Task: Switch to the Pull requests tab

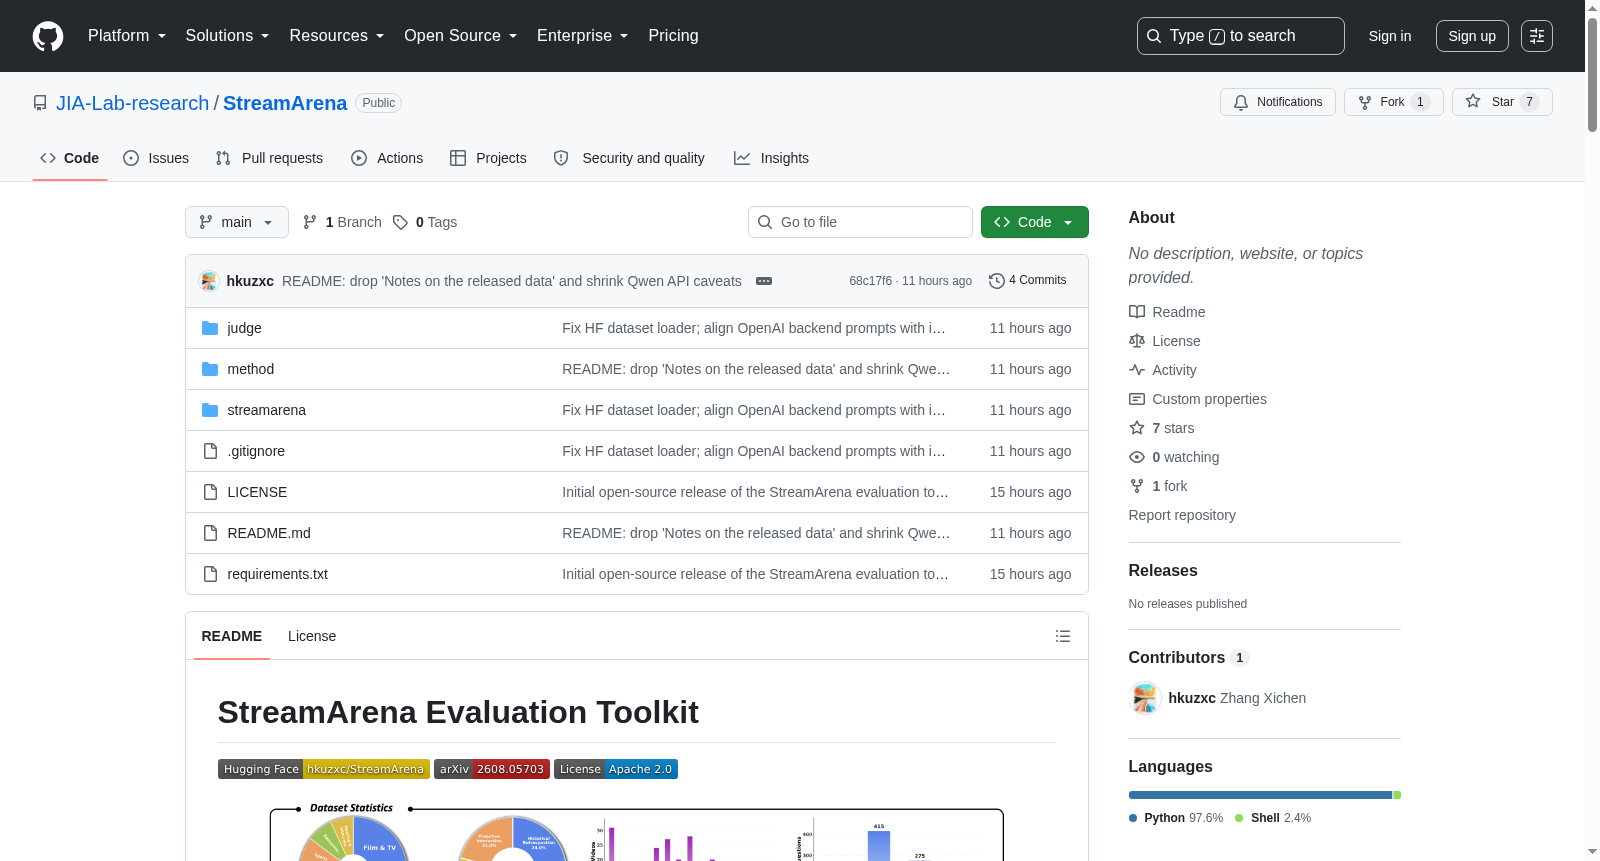Action: [x=269, y=158]
